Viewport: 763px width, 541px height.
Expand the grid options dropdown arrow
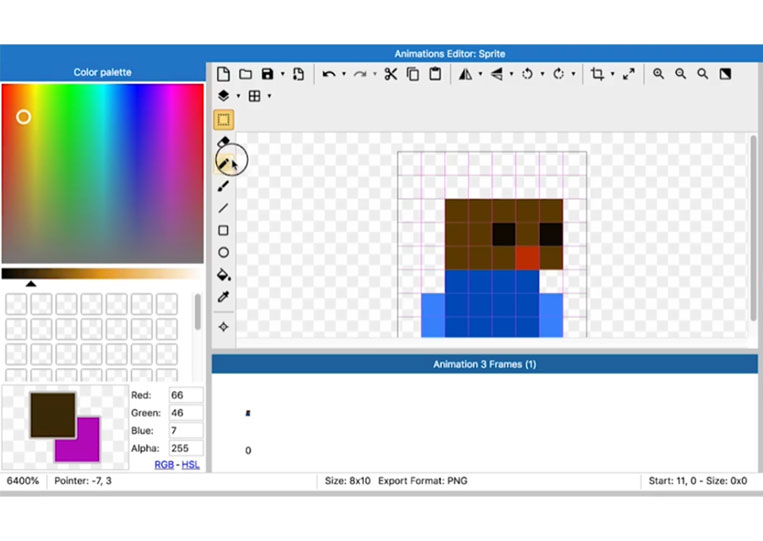click(x=269, y=96)
